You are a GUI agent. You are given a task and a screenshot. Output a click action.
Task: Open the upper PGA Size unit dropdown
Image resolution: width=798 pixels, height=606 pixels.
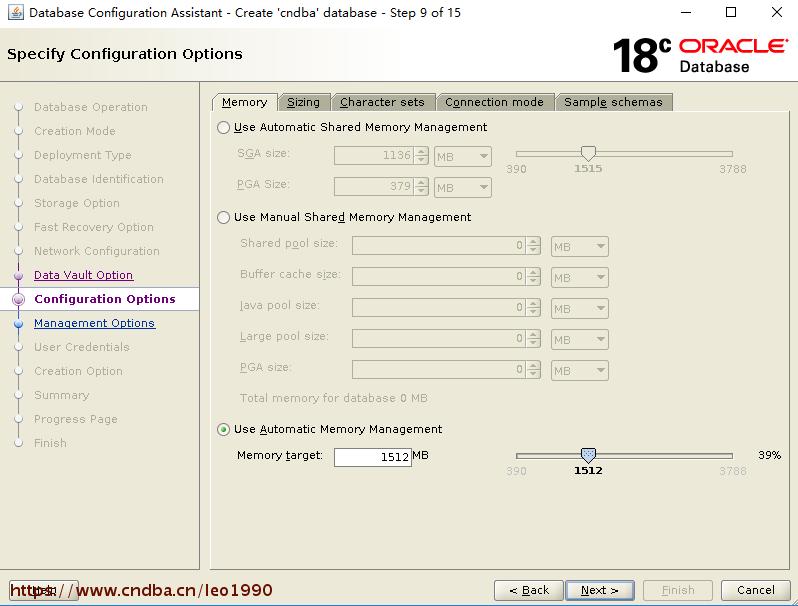click(463, 188)
